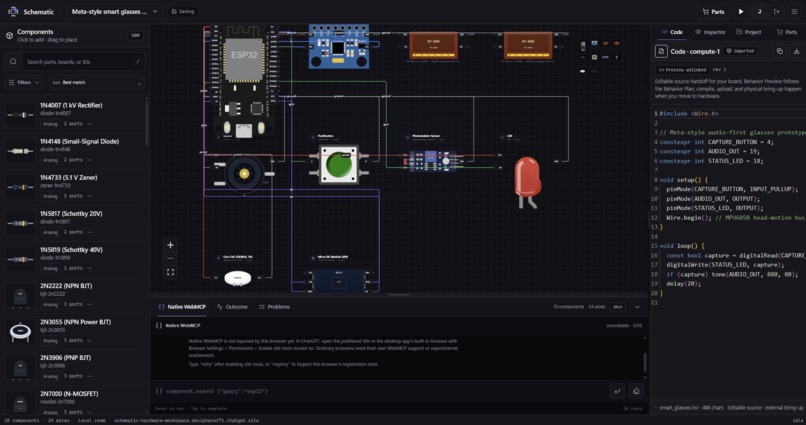Screen dimensions: 806x425
Task: Focus the component.search command input
Action: (380, 391)
